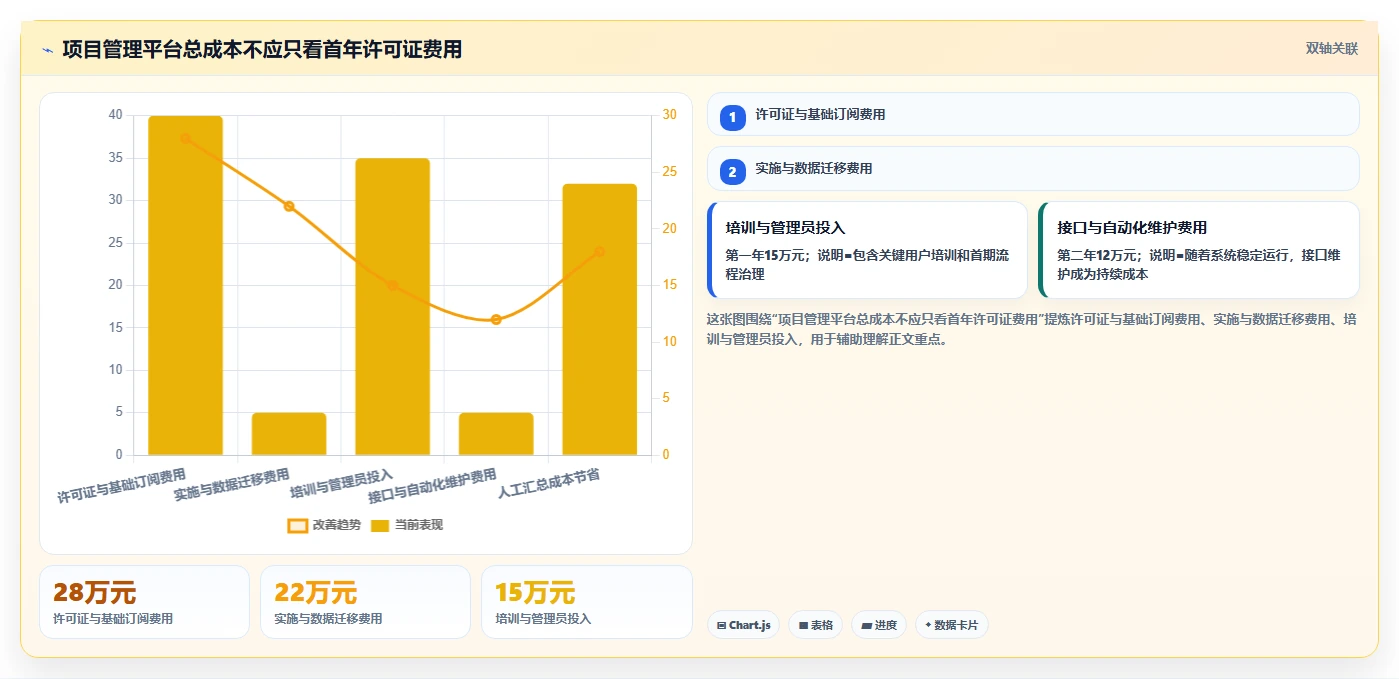Click the bar for 培训与管理员投入
Viewport: 1399px width, 679px height.
point(393,307)
